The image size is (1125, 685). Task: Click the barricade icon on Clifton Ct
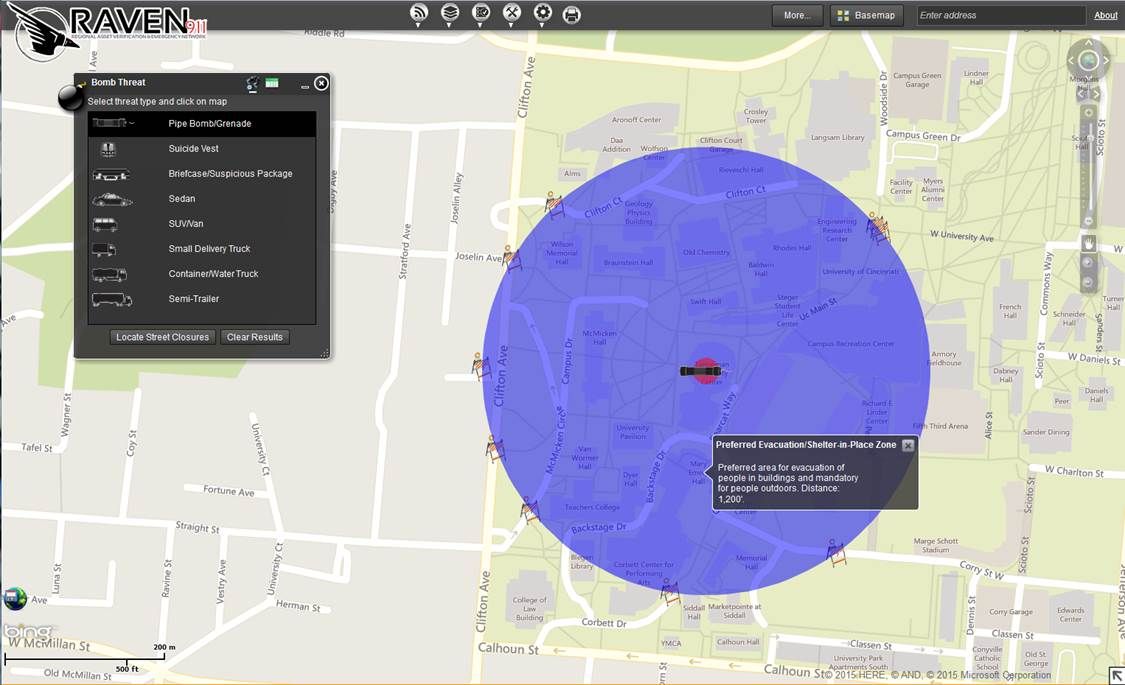pyautogui.click(x=555, y=204)
